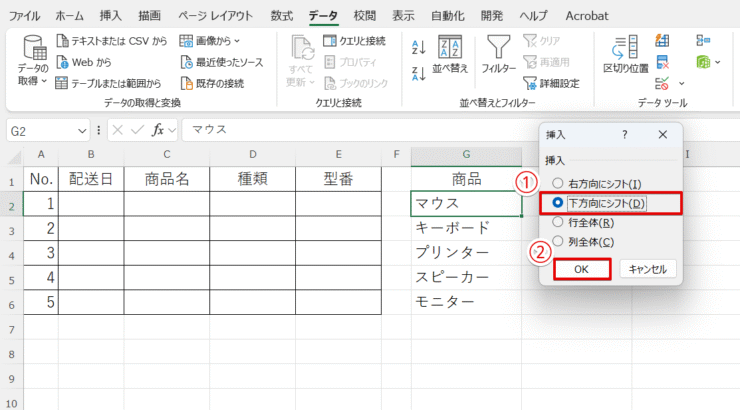Click 再適用 filter button
The height and width of the screenshot is (410, 740).
[x=547, y=62]
